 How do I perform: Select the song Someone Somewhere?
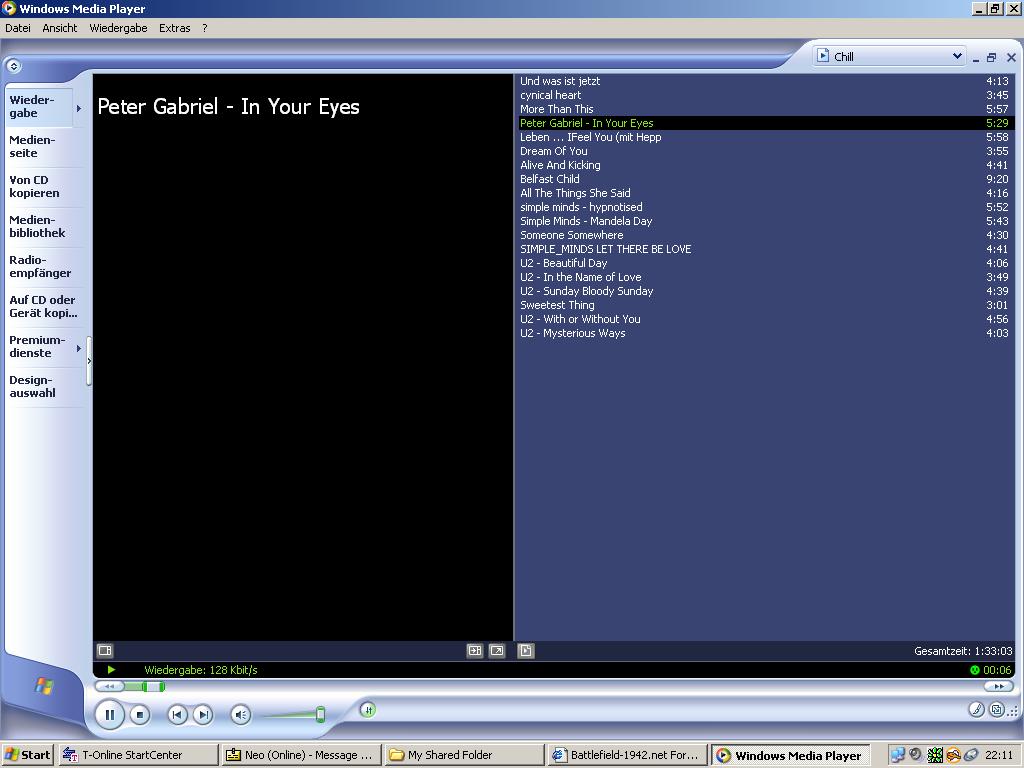pos(764,235)
